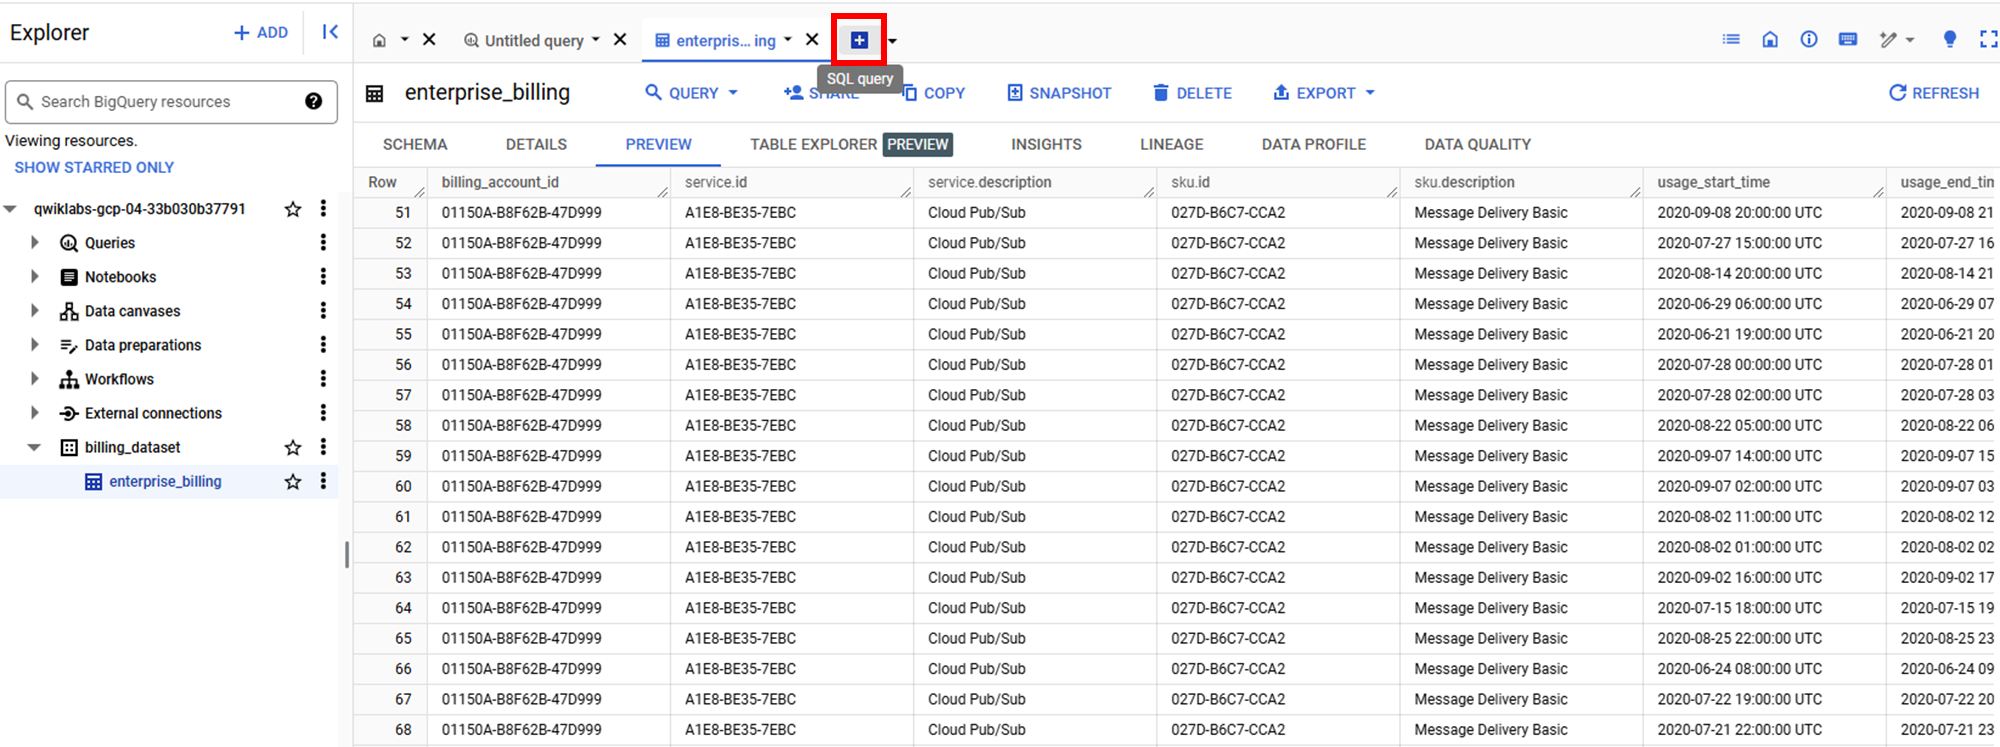Close the home tab
The image size is (2000, 747).
pyautogui.click(x=429, y=40)
